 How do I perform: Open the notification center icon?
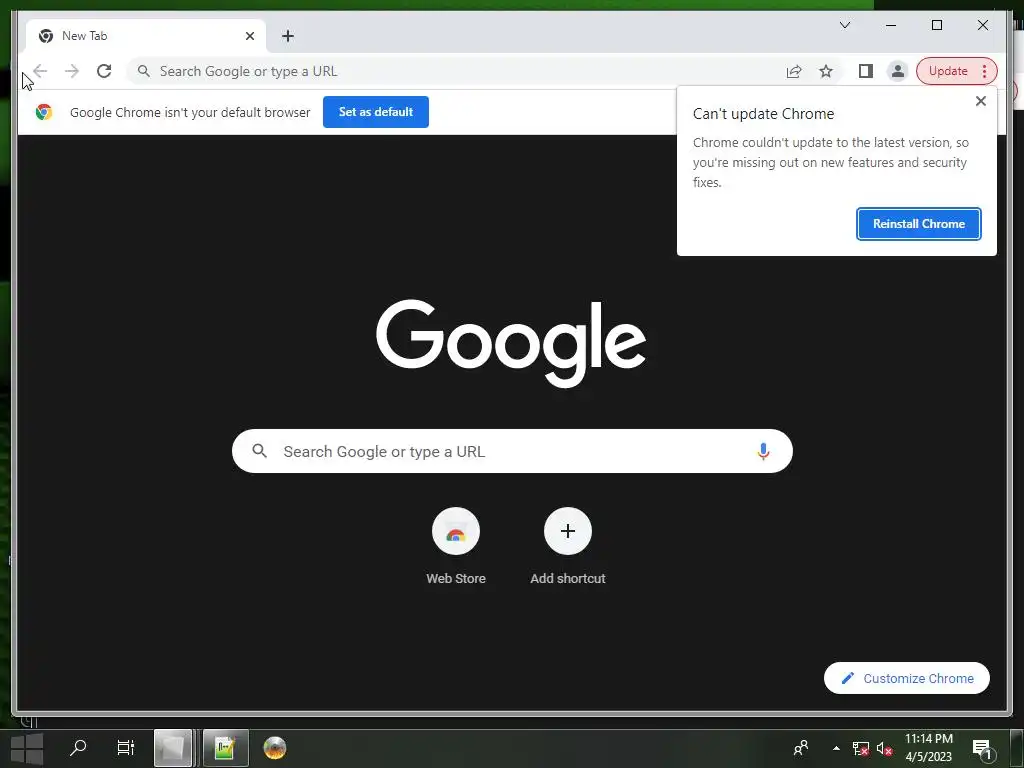pyautogui.click(x=982, y=748)
